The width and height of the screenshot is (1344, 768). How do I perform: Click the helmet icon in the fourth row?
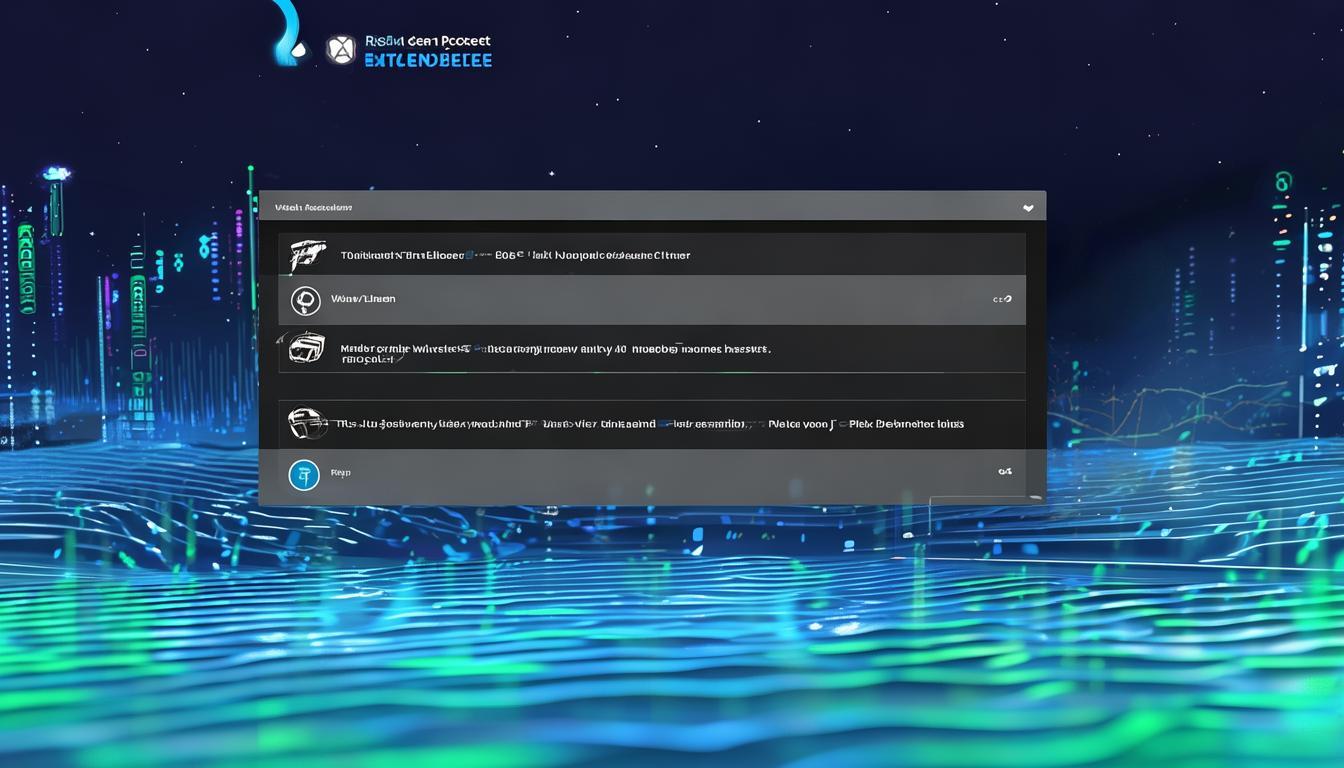click(x=306, y=424)
